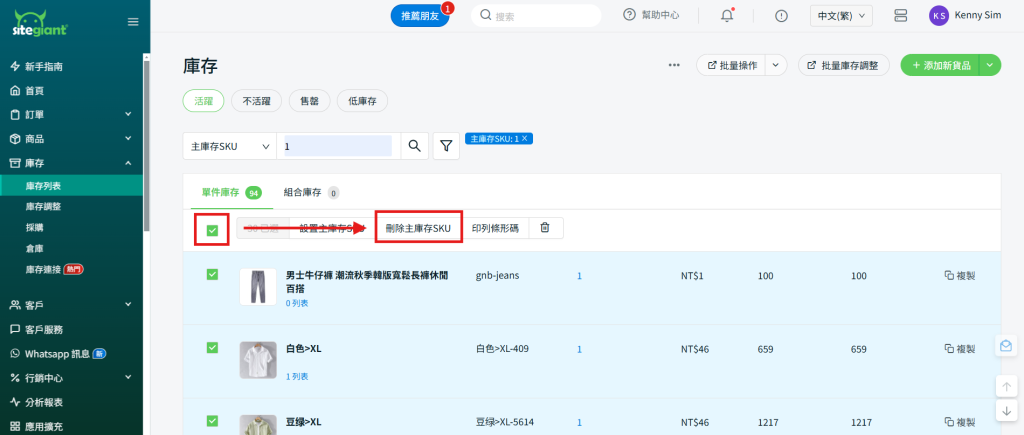Open the dropdown arrow beside 批量操作
The width and height of the screenshot is (1024, 435).
pyautogui.click(x=776, y=65)
